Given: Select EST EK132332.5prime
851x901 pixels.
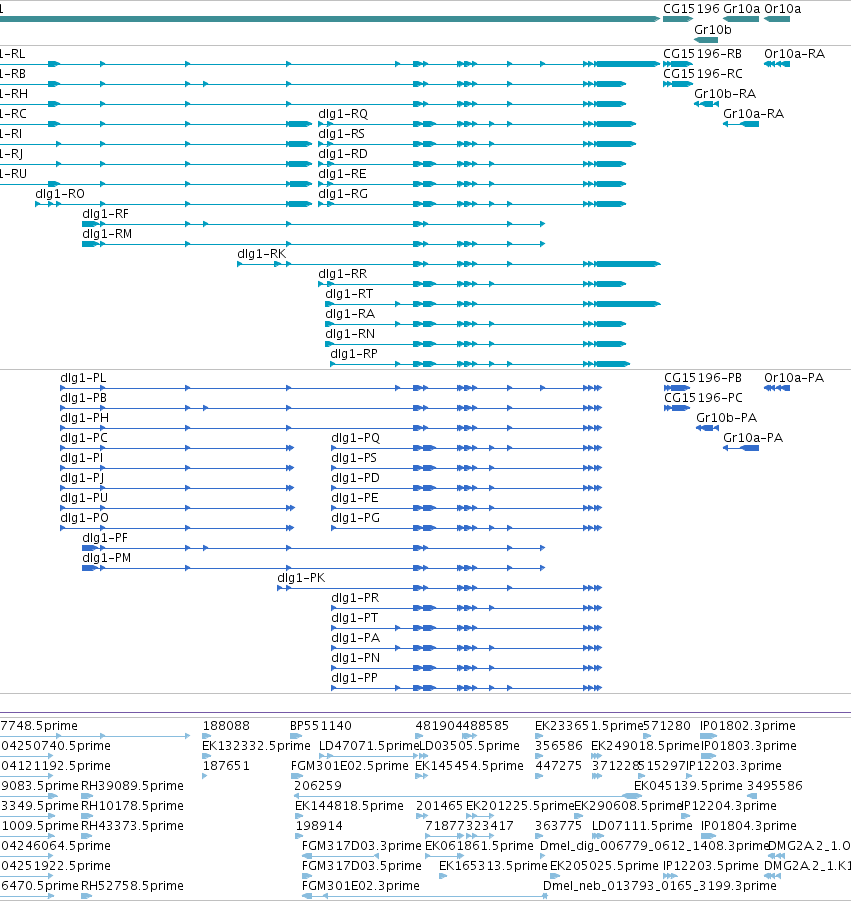Looking at the screenshot, I should [x=256, y=745].
